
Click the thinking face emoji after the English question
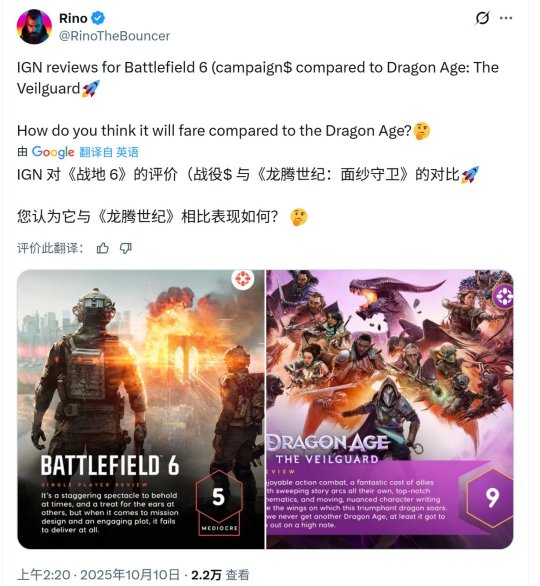422,131
